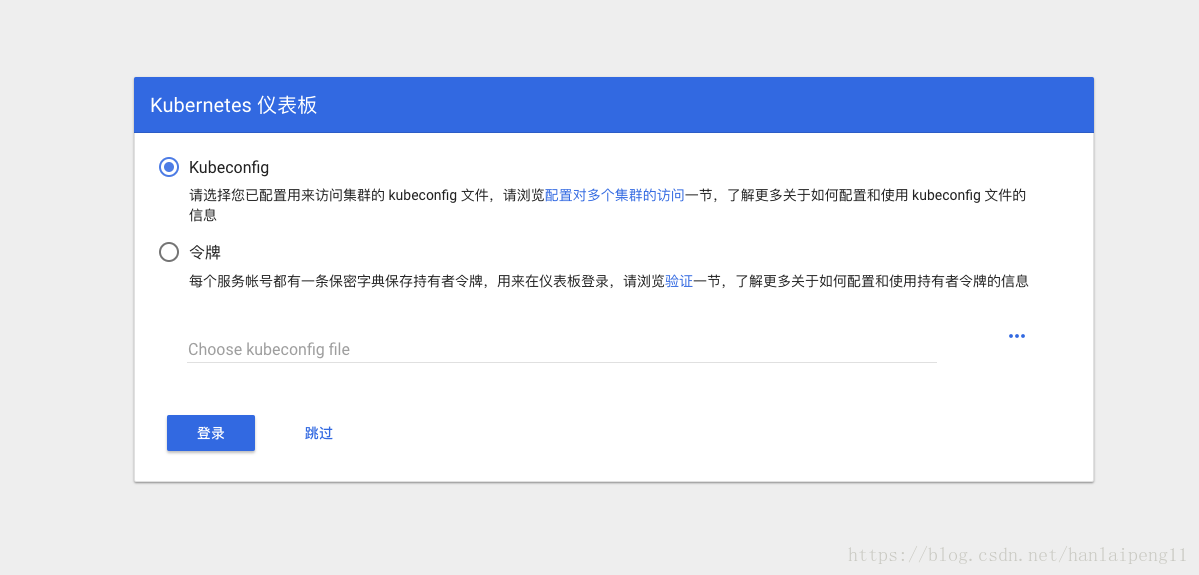Screen dimensions: 1199x575
Task: Click the Kubernetes 仪表板 header title
Action: point(233,105)
